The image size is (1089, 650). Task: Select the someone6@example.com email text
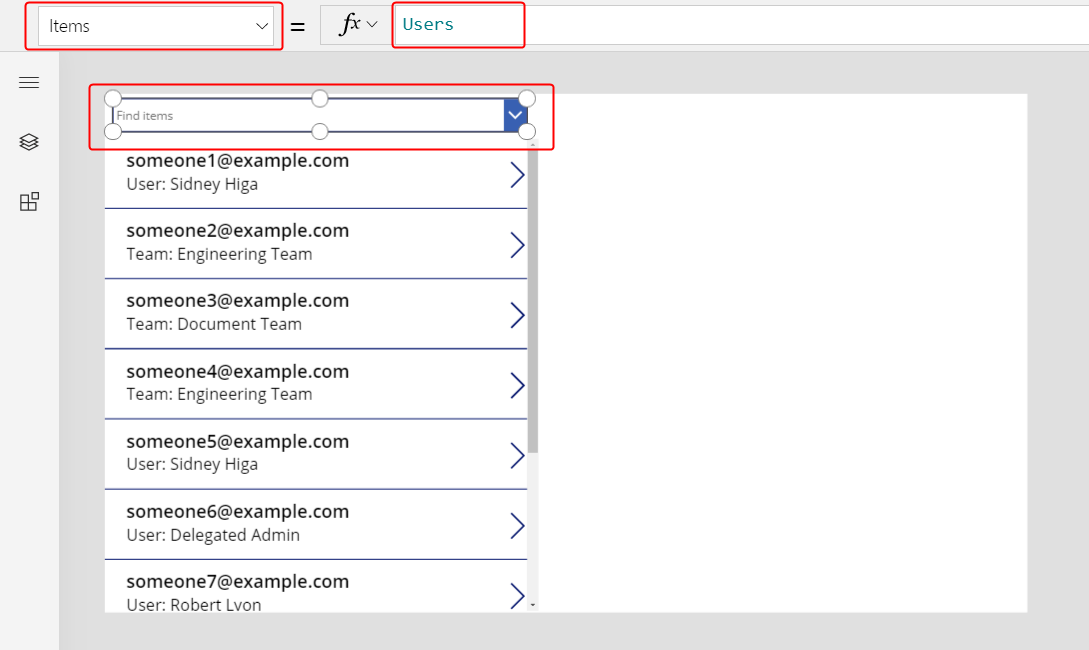(238, 512)
